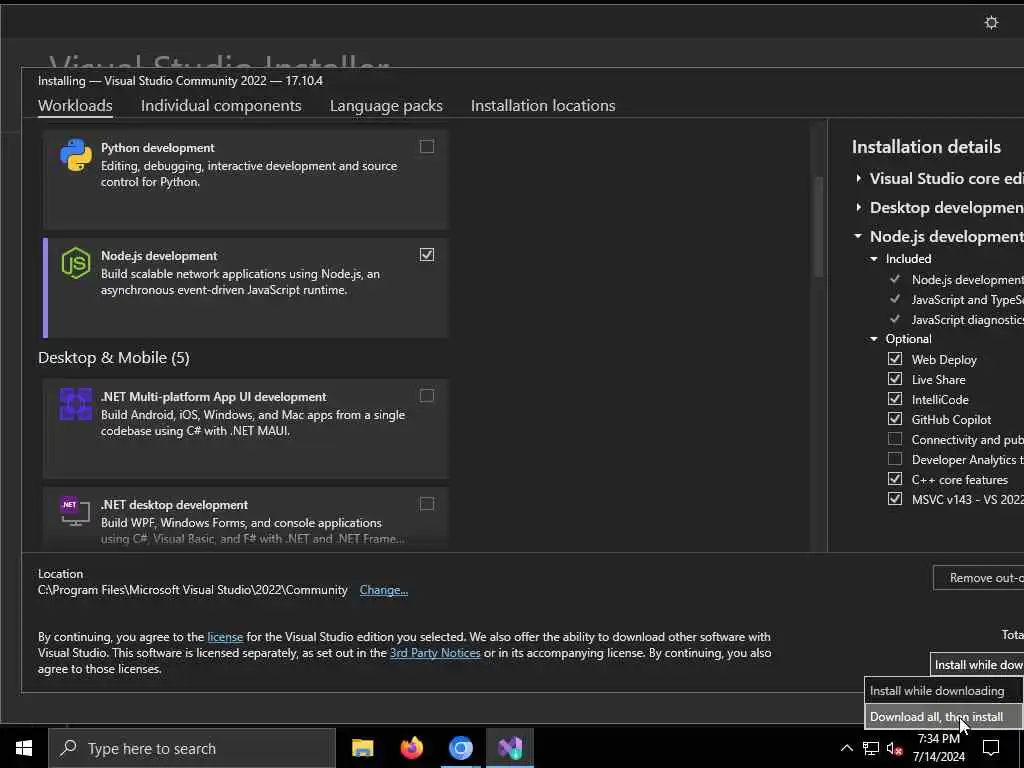Click the workloads list scrollbar thumb
Viewport: 1024px width, 768px height.
(x=818, y=227)
